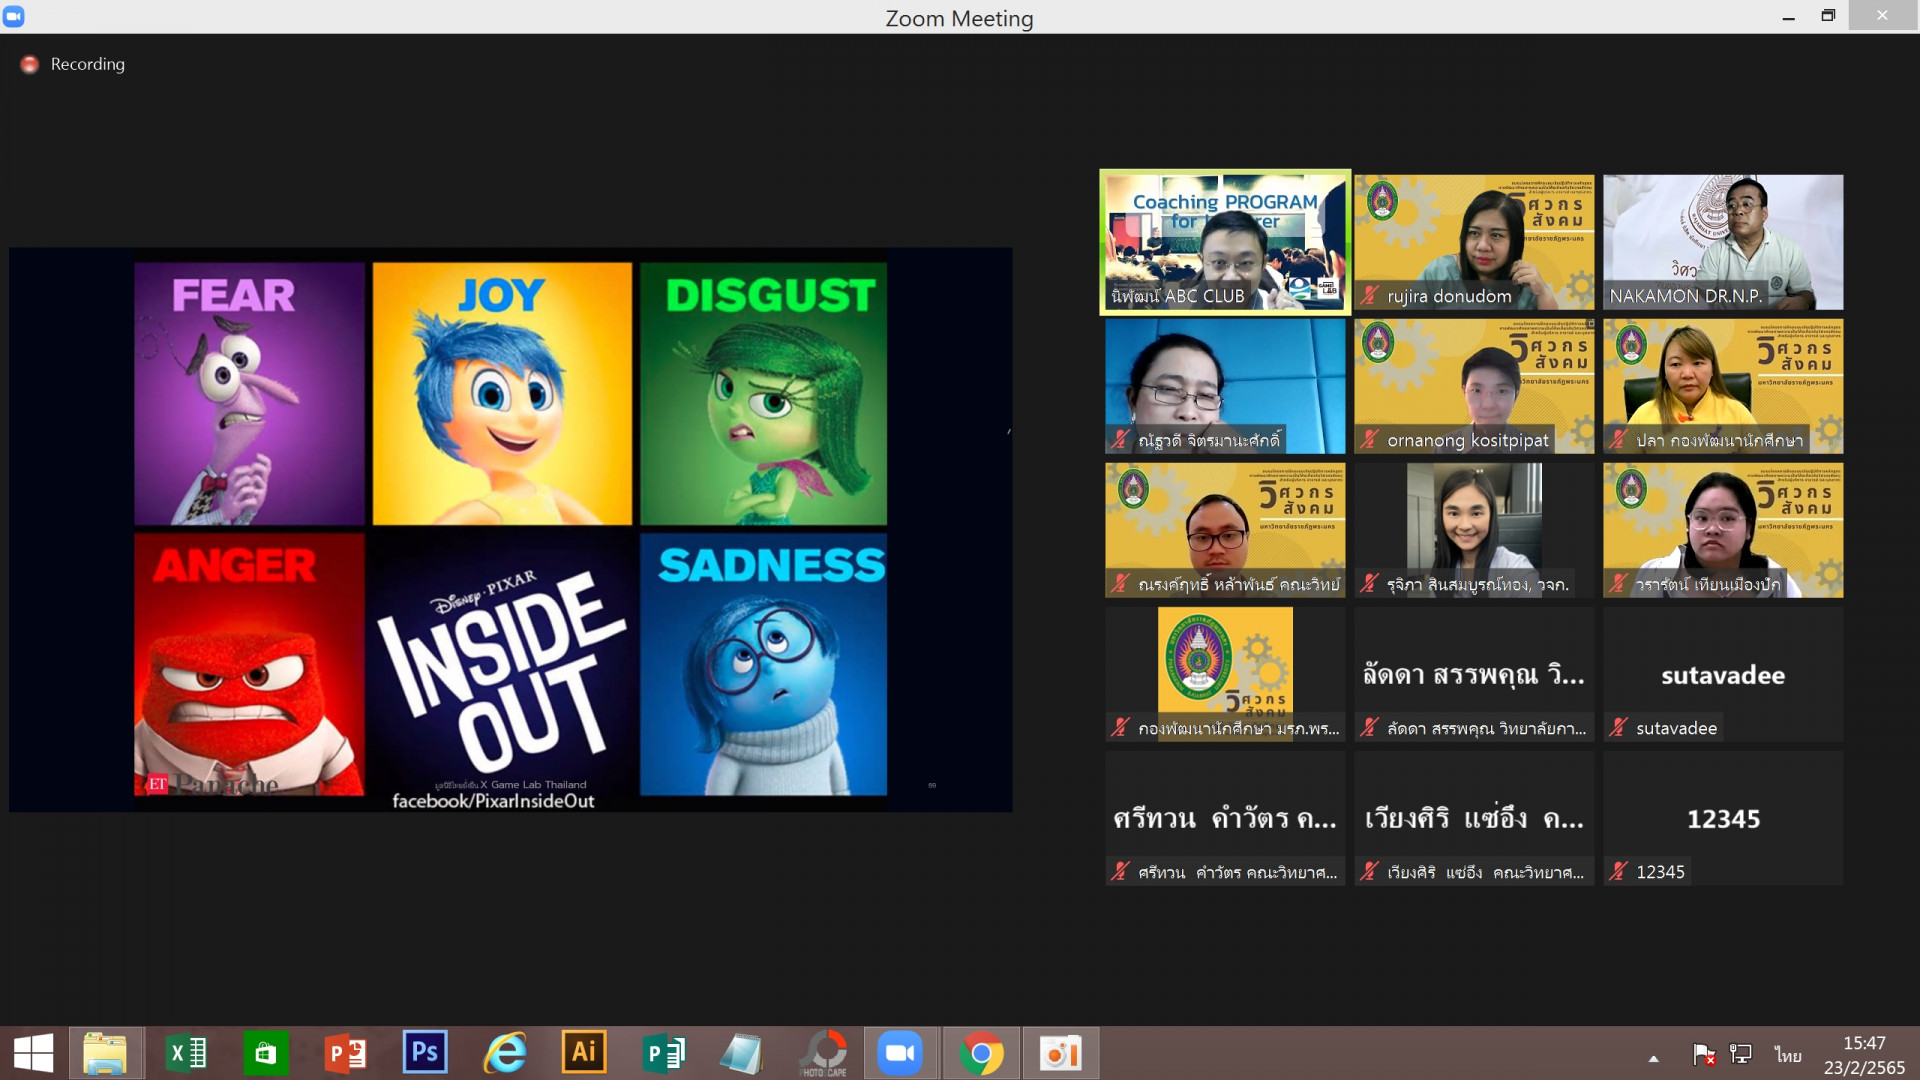Image resolution: width=1920 pixels, height=1080 pixels.
Task: Click muted mic icon for rujira donudom
Action: coord(1369,296)
